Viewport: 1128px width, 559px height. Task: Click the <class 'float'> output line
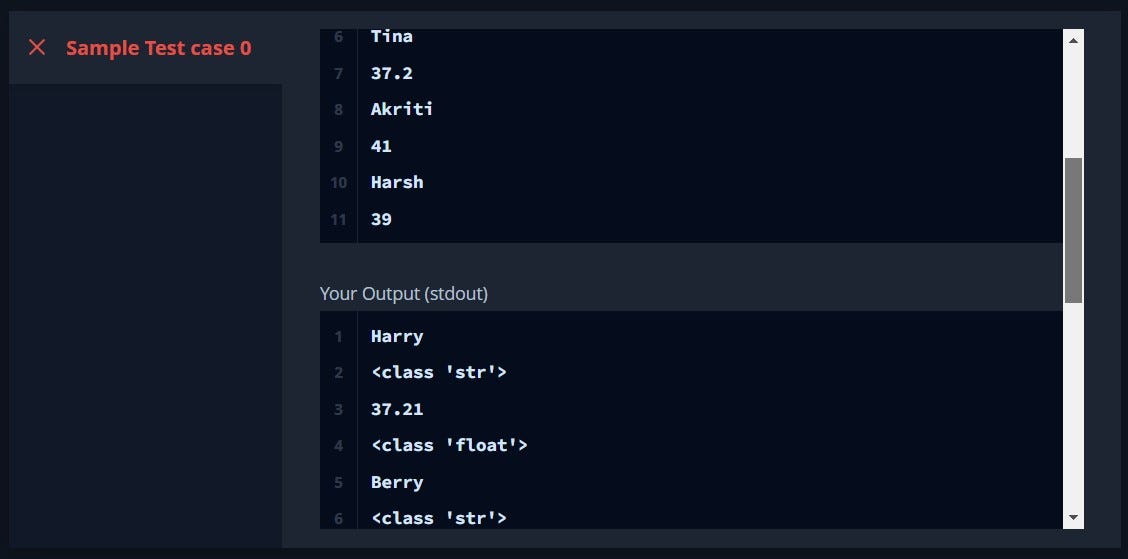click(449, 445)
